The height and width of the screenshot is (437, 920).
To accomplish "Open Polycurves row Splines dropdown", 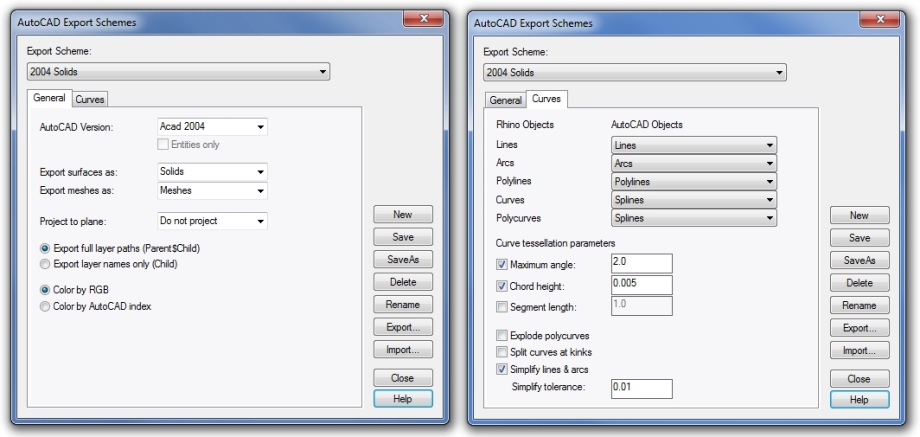I will coord(694,218).
